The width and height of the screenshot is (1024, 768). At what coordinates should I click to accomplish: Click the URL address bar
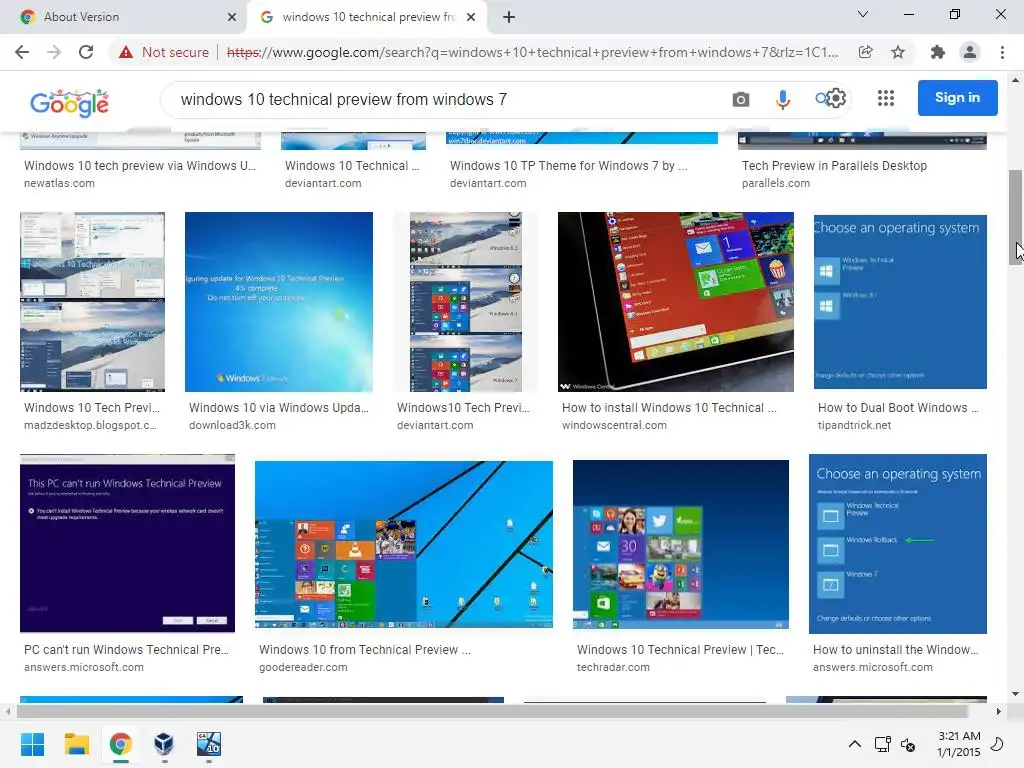(x=532, y=52)
